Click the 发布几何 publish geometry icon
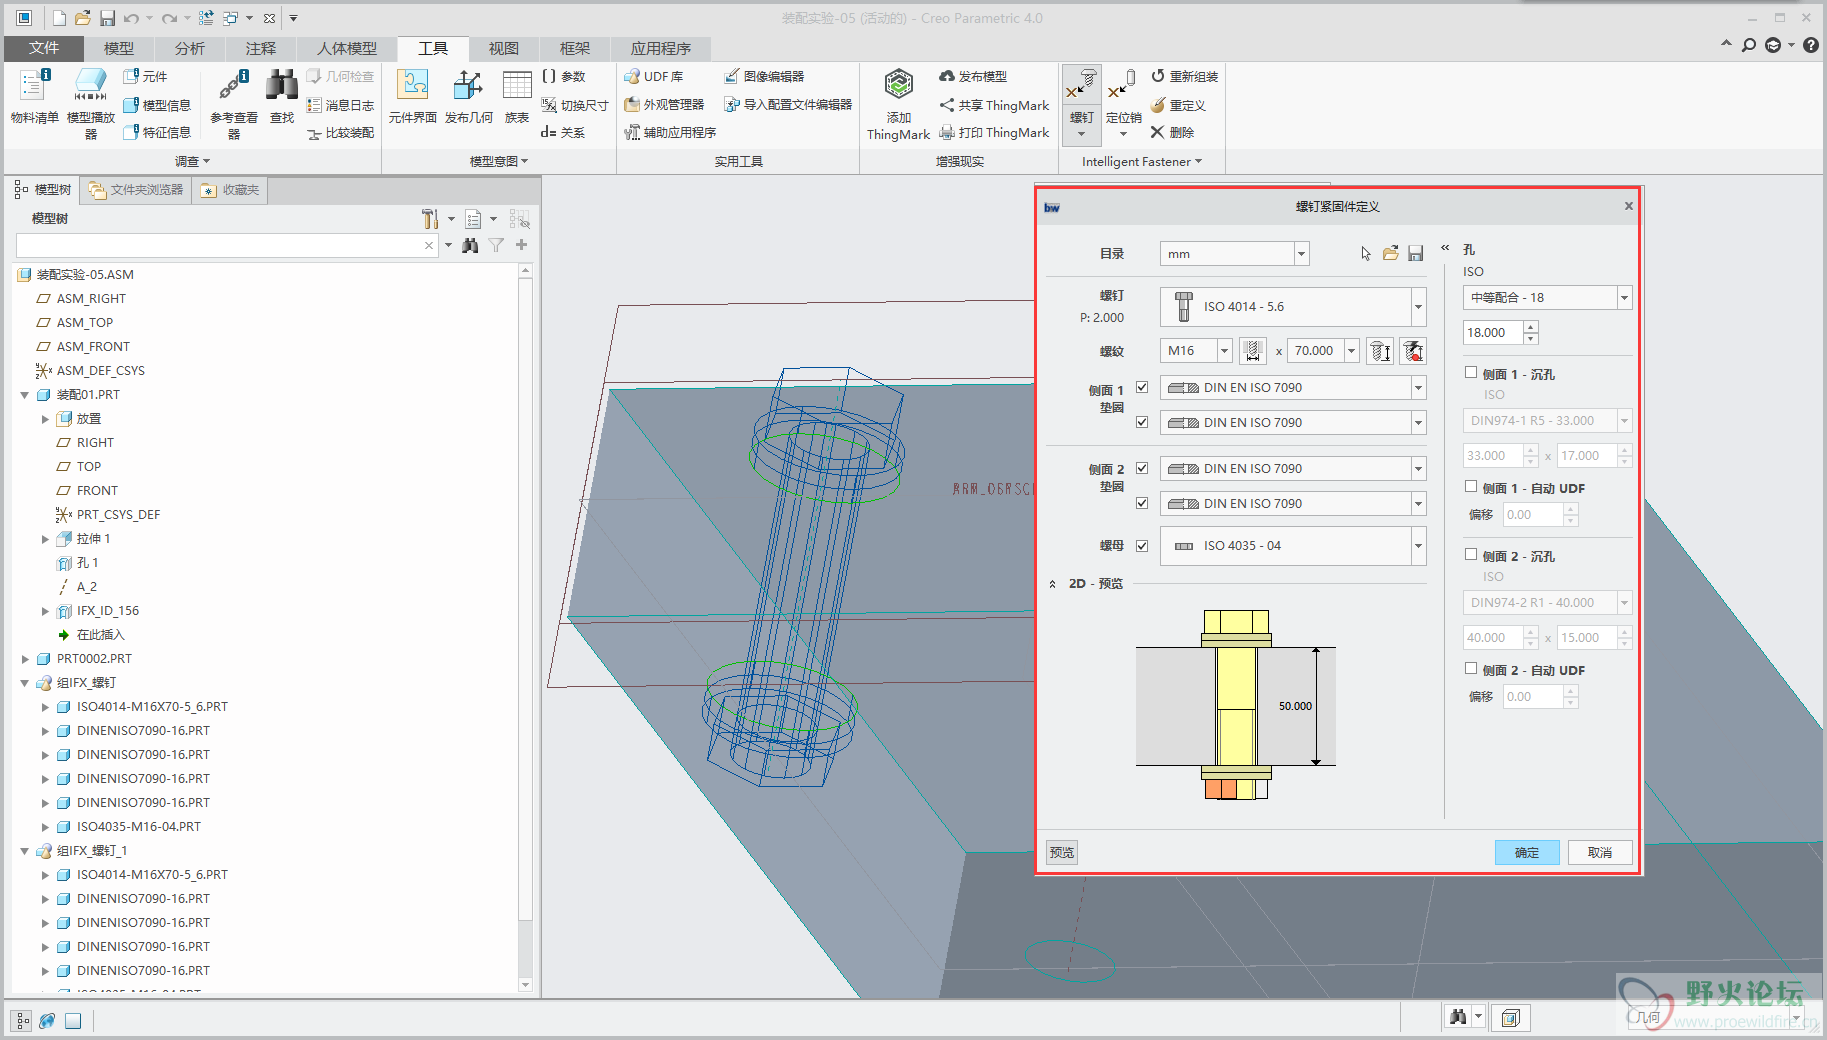The width and height of the screenshot is (1827, 1040). pos(468,97)
